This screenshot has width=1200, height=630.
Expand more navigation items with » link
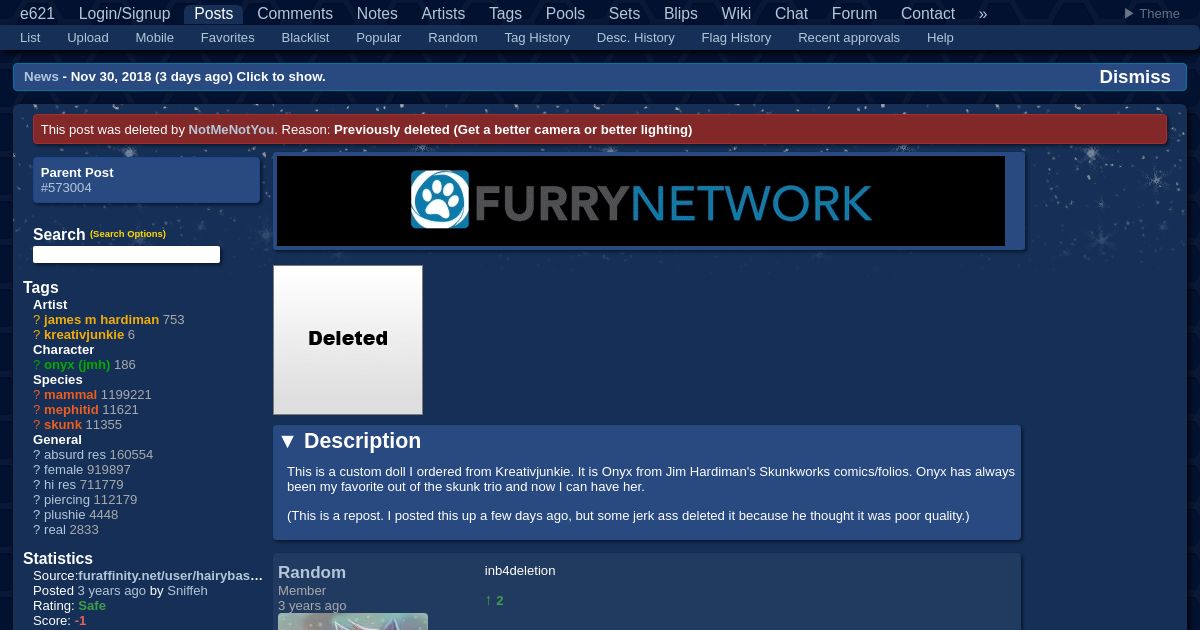point(983,14)
